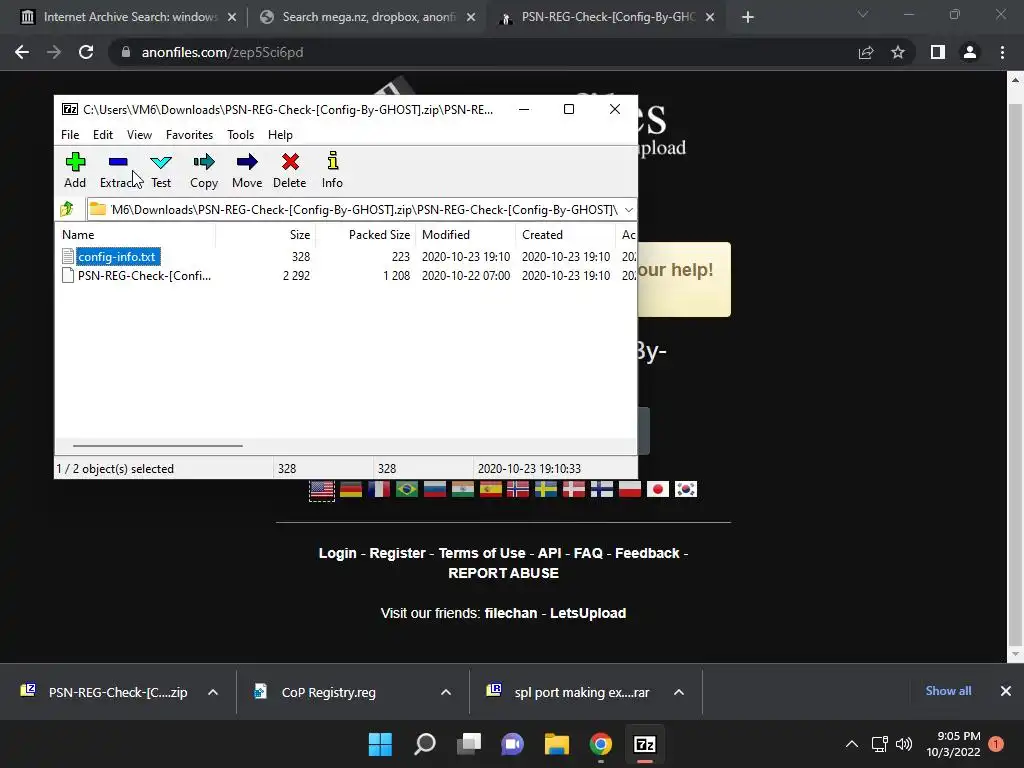1024x768 pixels.
Task: Open the Help menu
Action: click(x=280, y=135)
